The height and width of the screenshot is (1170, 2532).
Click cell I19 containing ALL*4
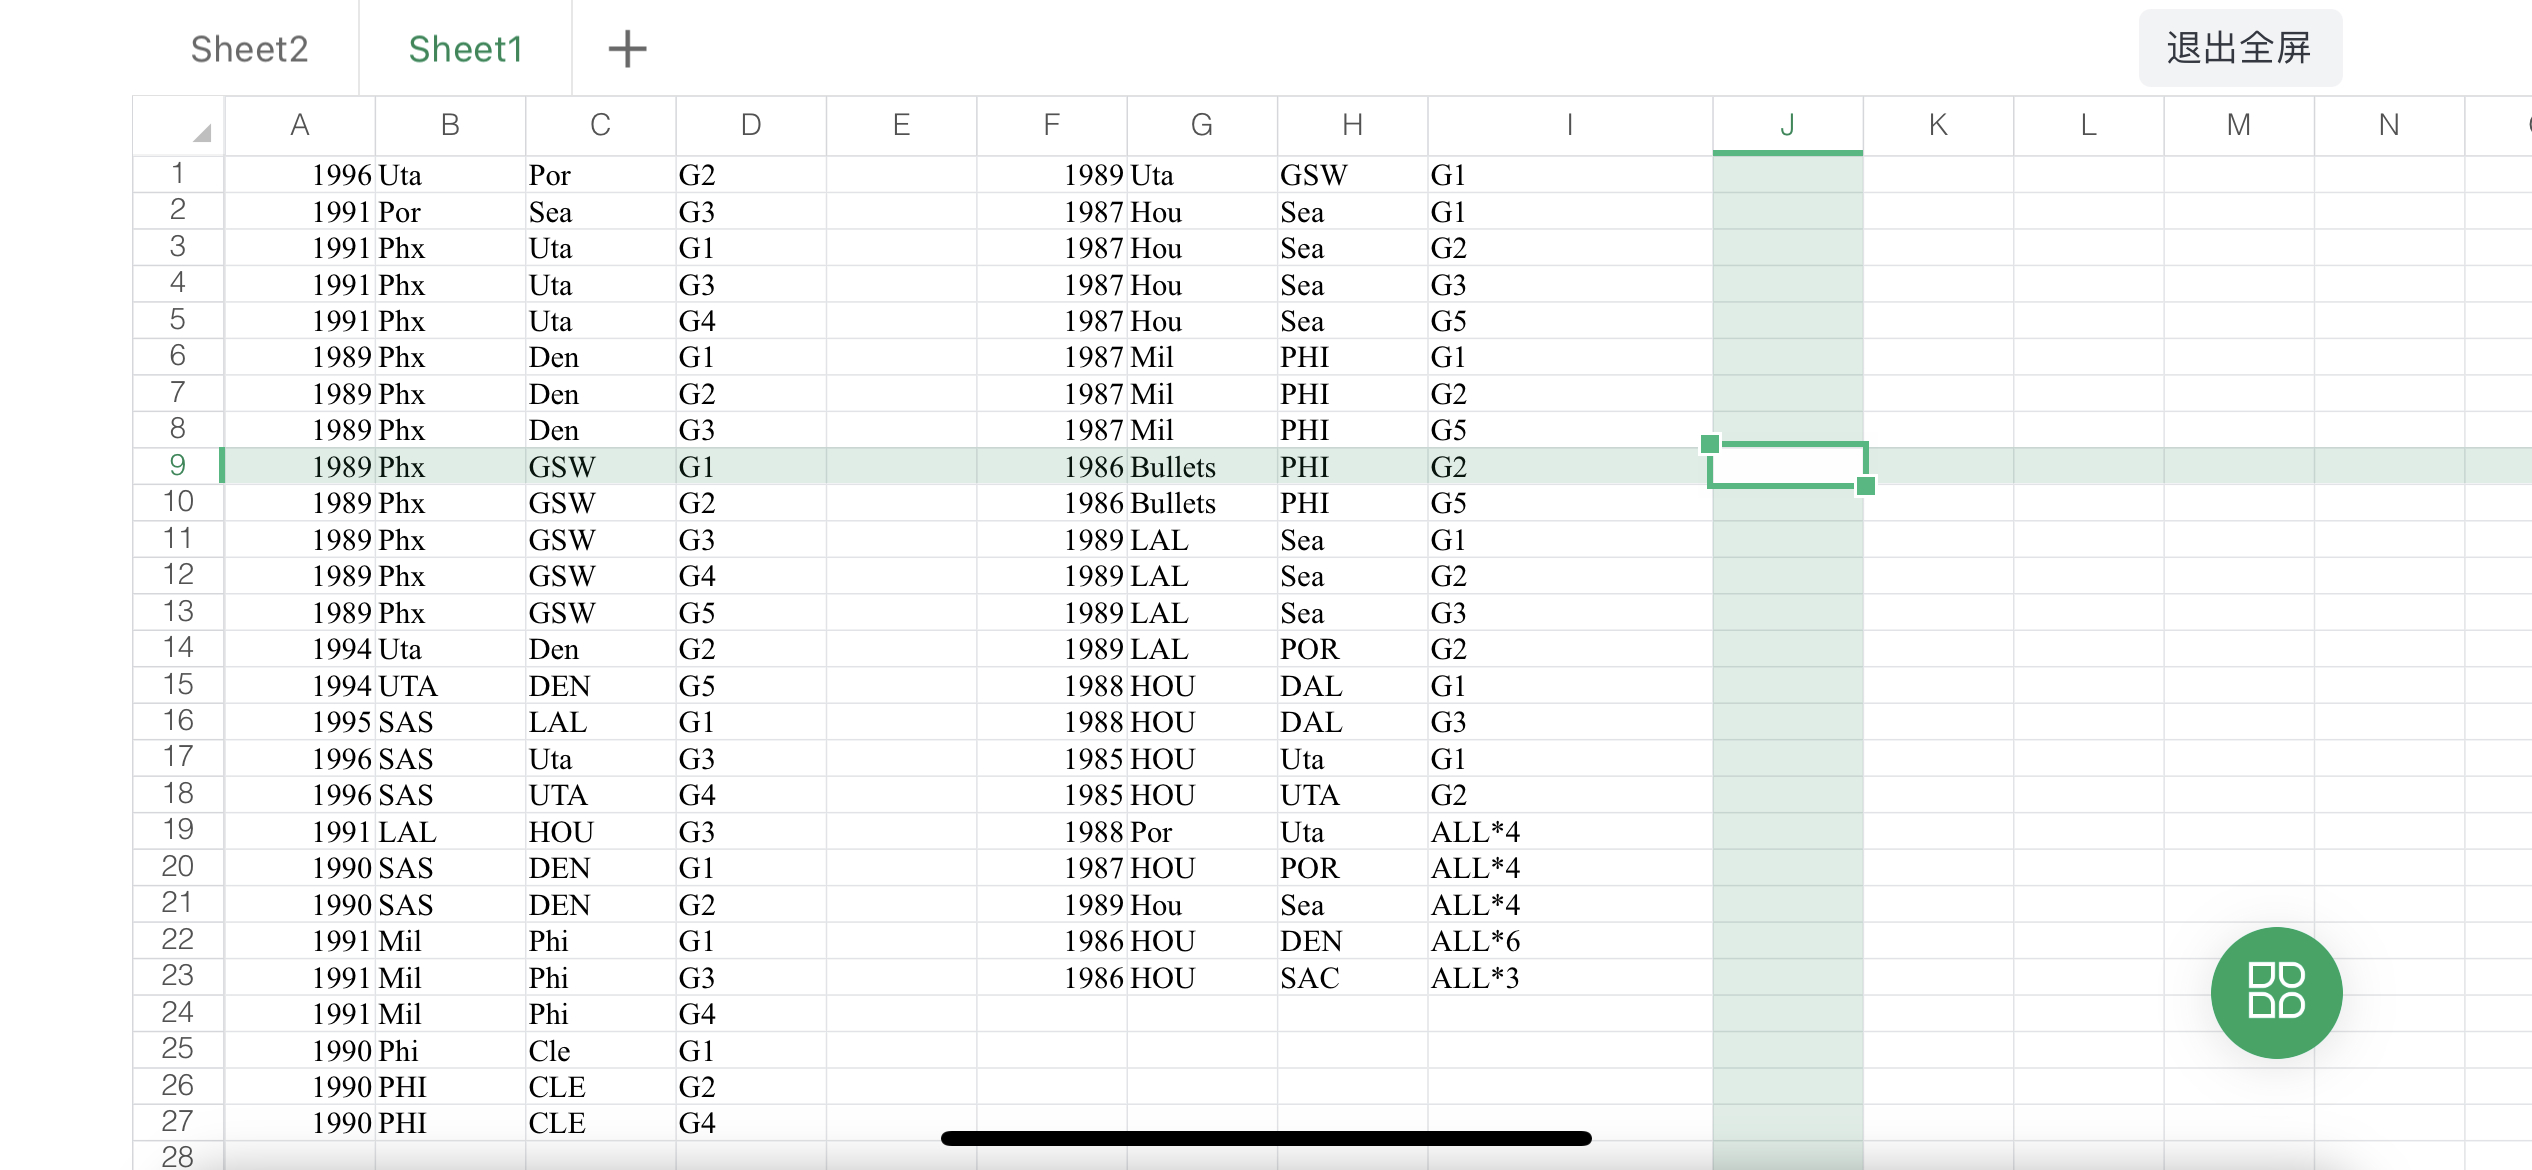pyautogui.click(x=1570, y=832)
